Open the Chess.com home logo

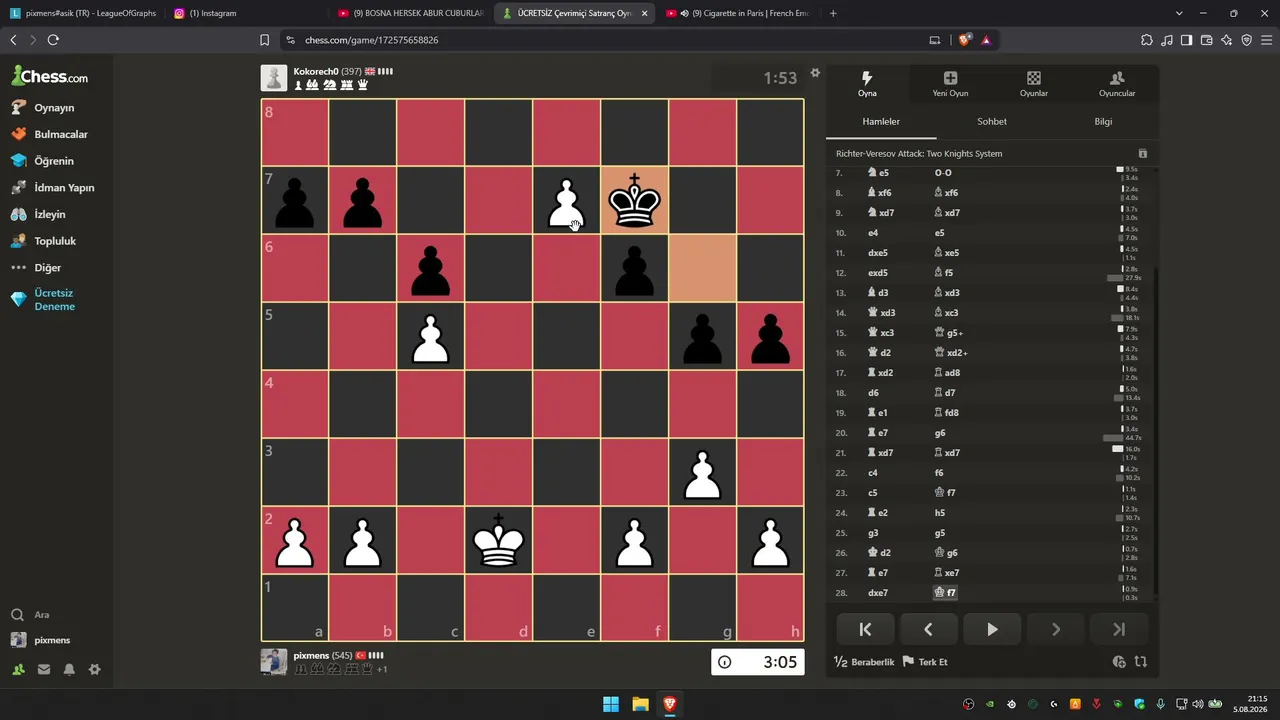(49, 76)
